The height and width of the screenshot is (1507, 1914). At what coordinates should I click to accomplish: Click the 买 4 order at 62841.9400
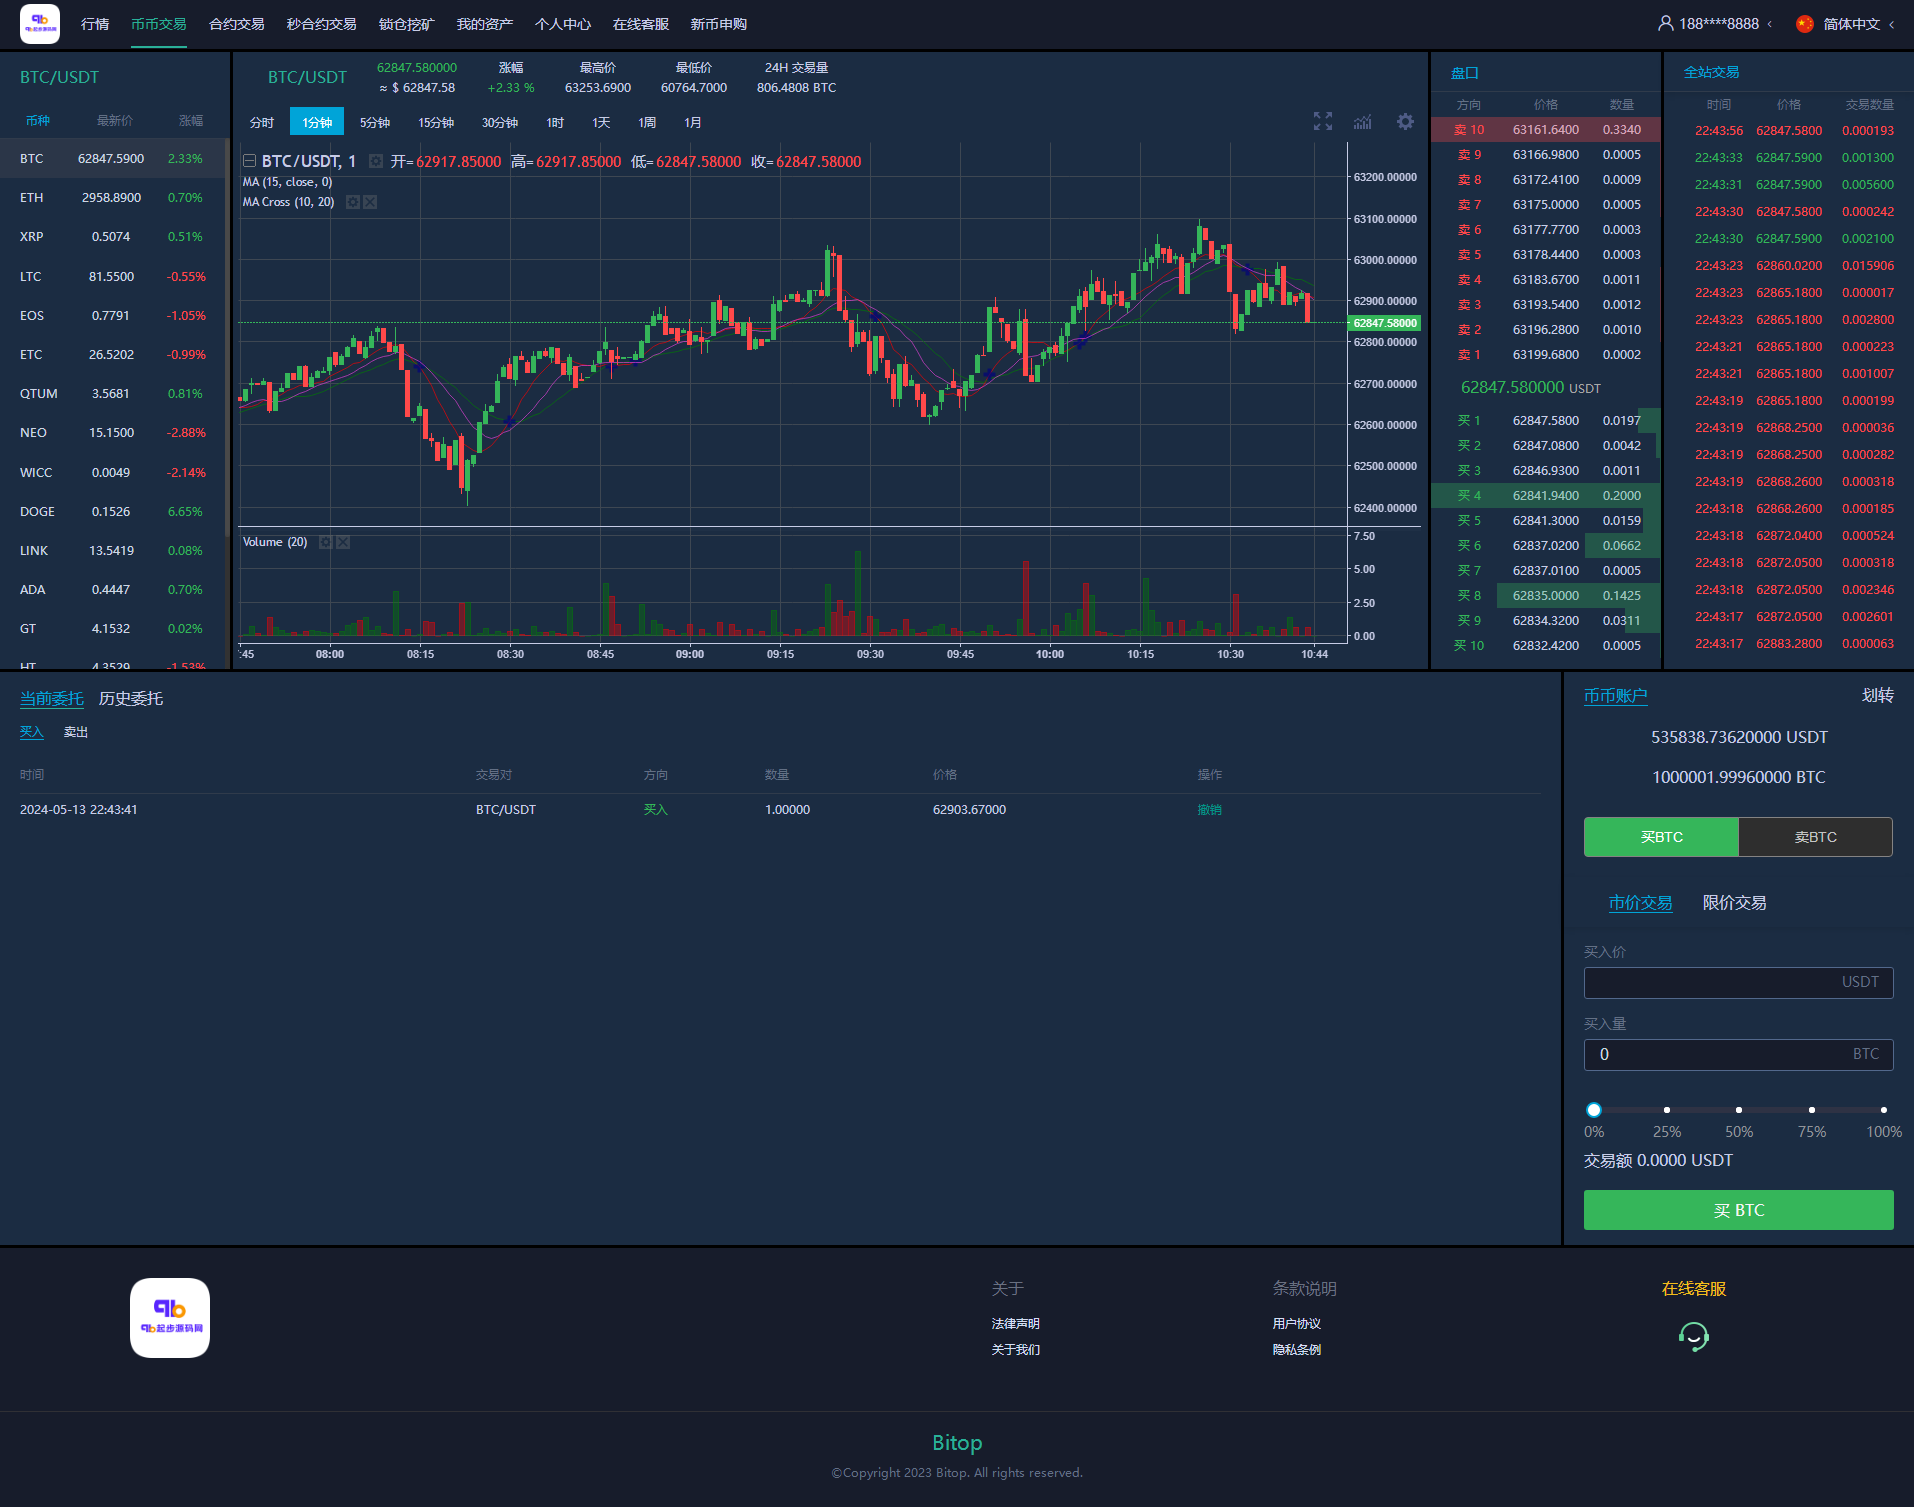[1545, 495]
